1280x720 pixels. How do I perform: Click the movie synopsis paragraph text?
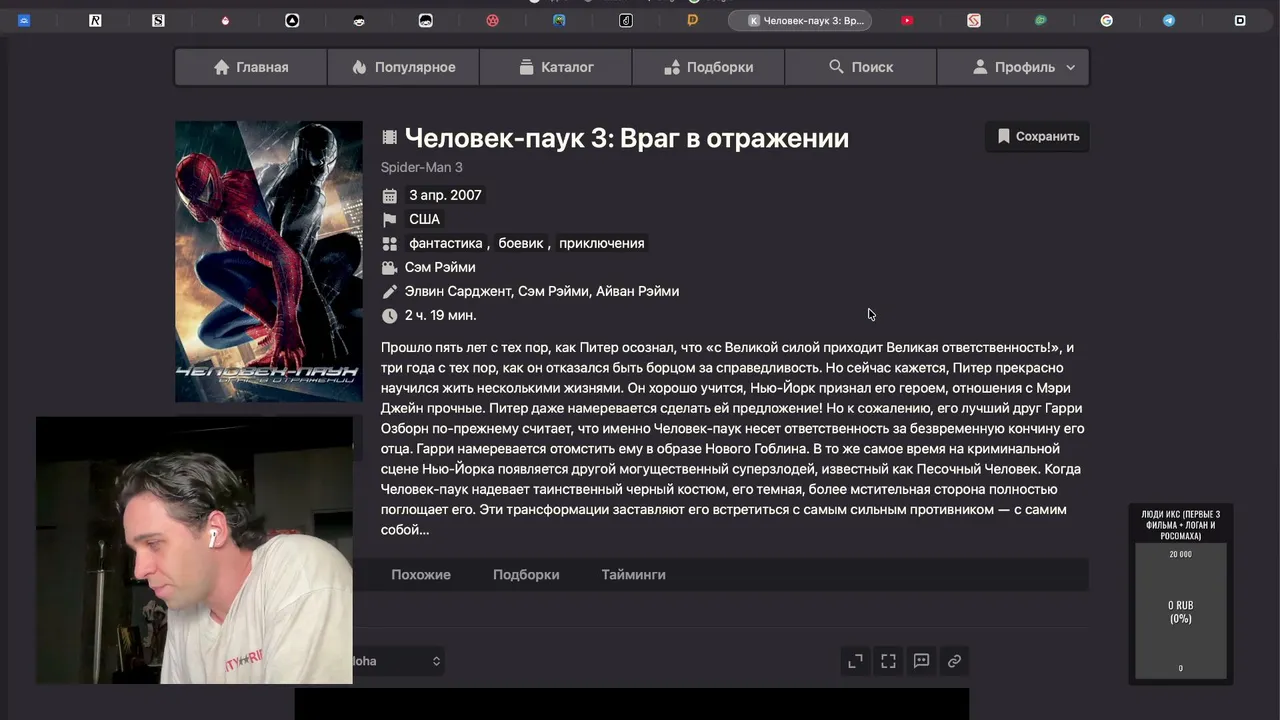[733, 438]
